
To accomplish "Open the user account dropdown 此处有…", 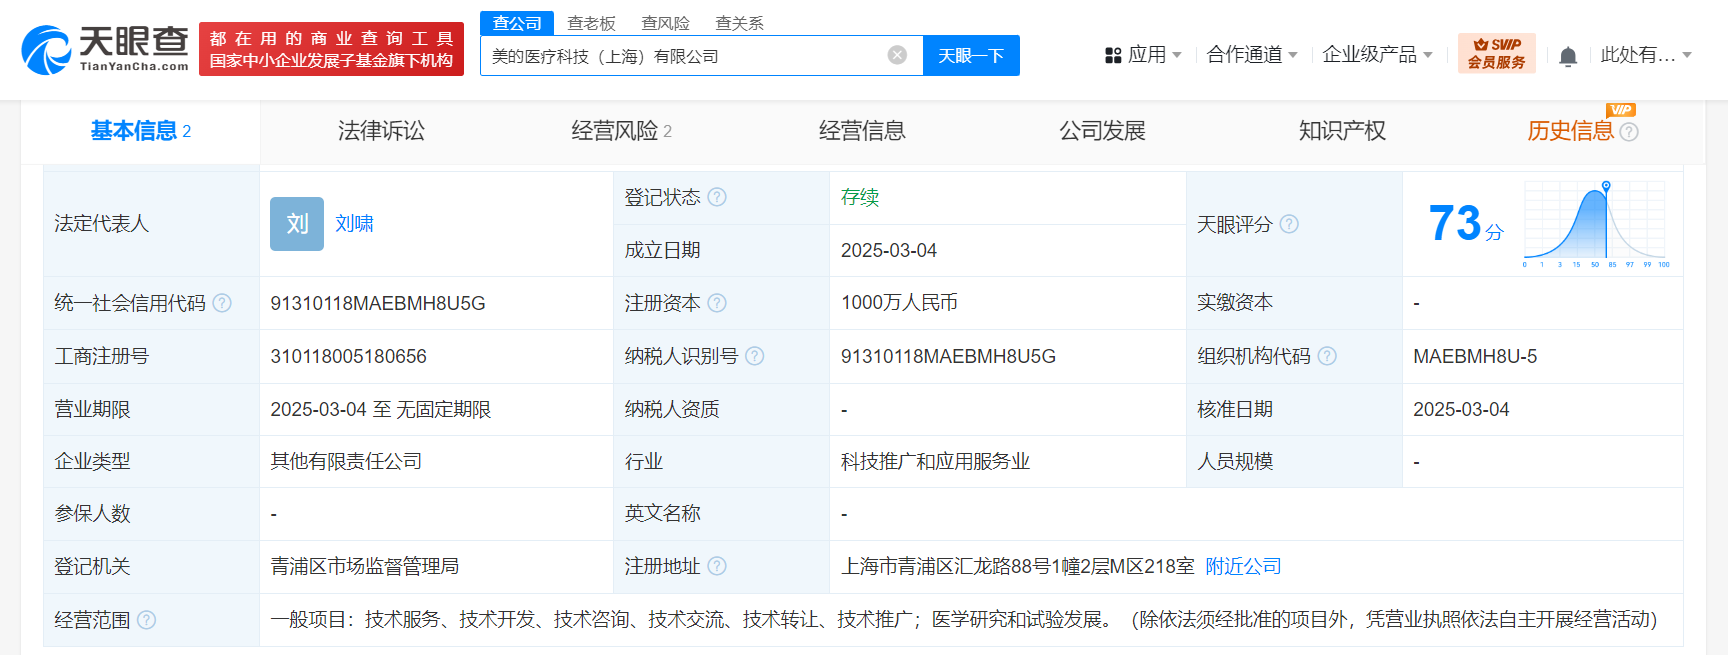I will coord(1645,55).
